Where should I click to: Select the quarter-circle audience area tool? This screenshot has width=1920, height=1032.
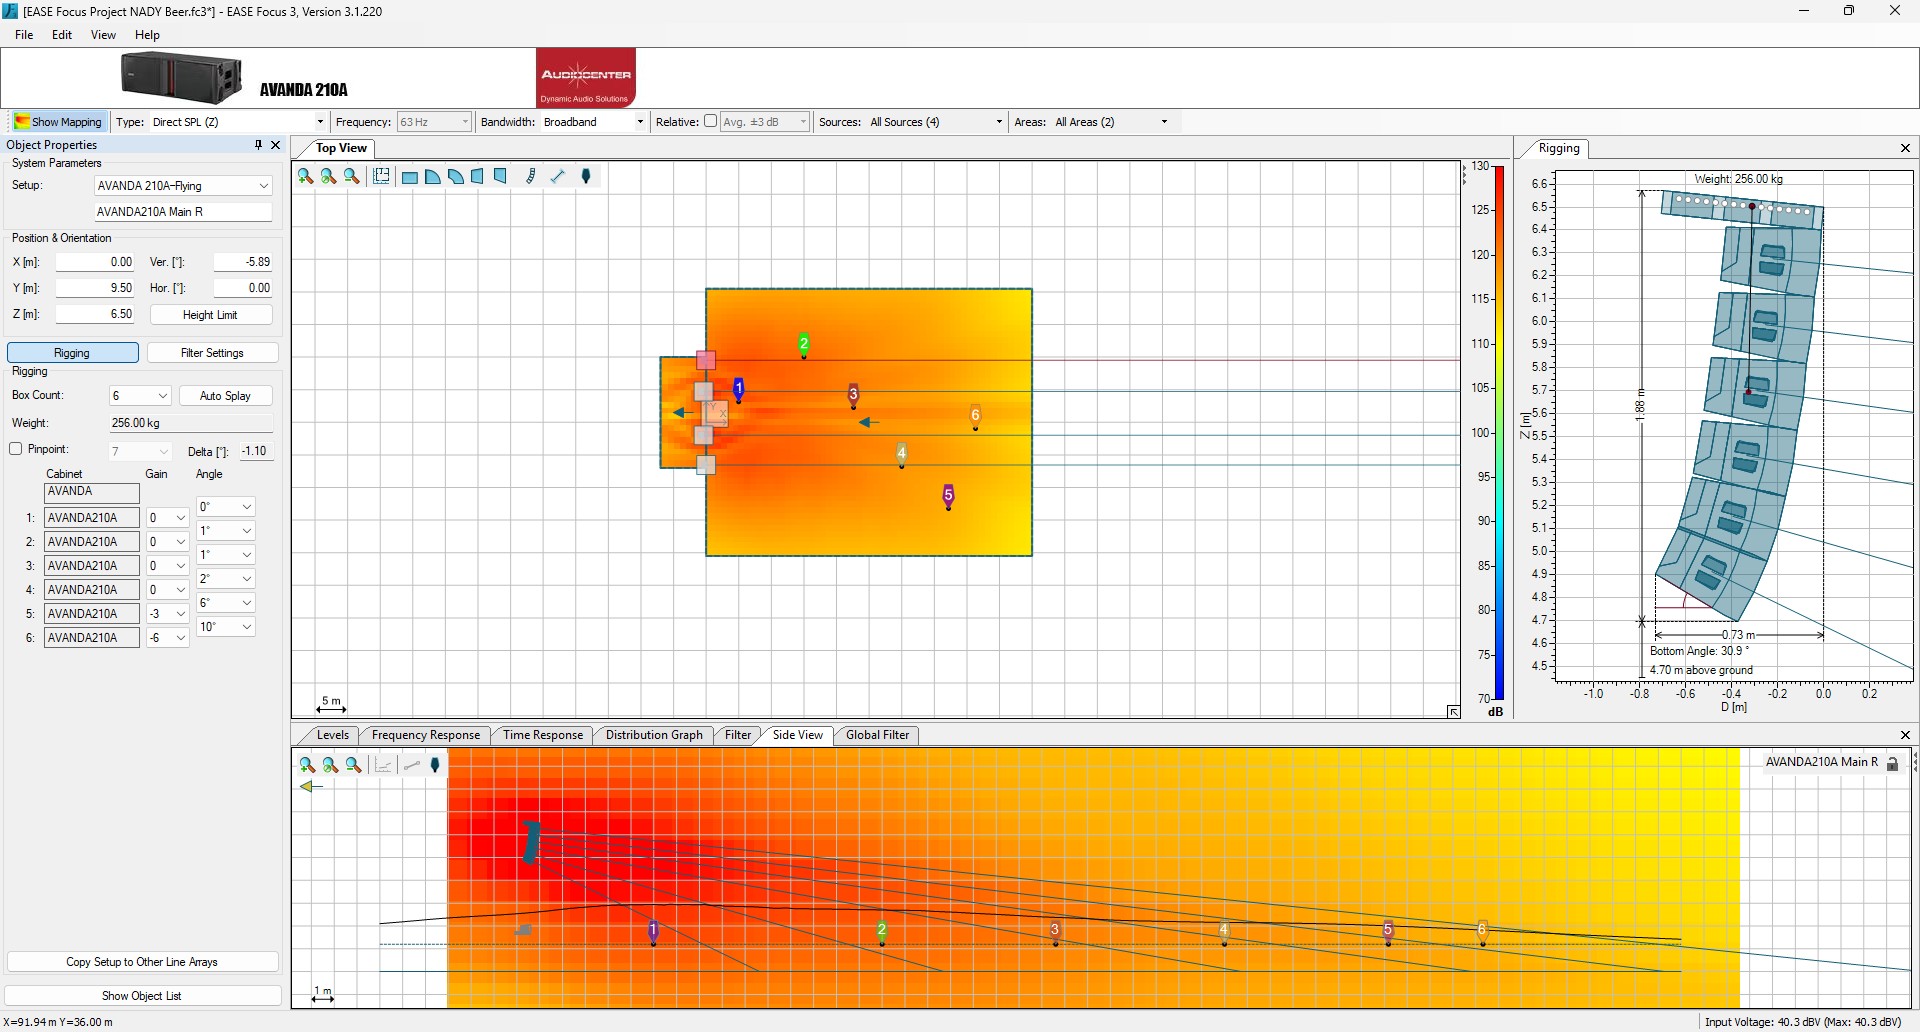pyautogui.click(x=433, y=177)
